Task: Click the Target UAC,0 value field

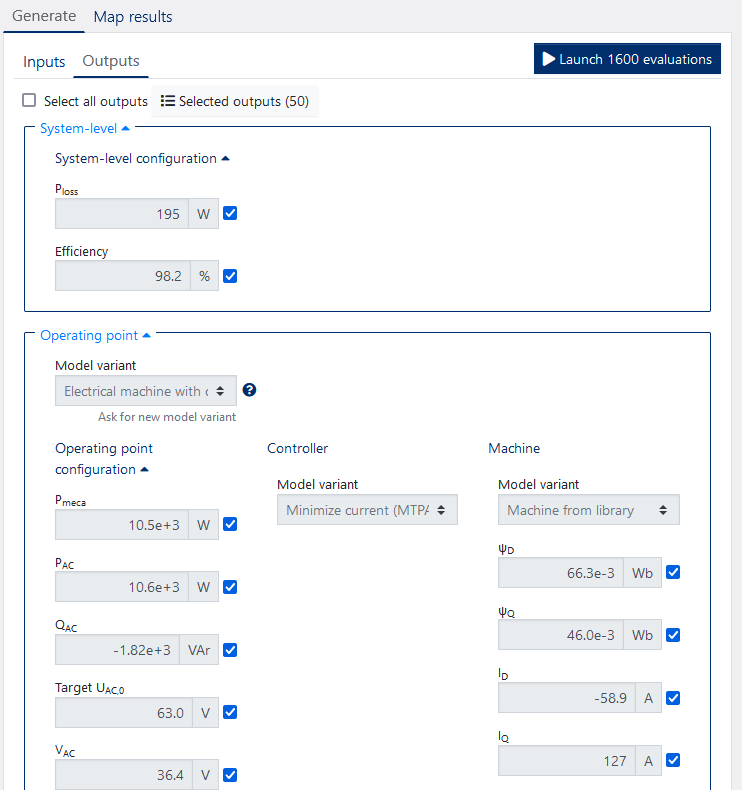Action: pos(120,713)
